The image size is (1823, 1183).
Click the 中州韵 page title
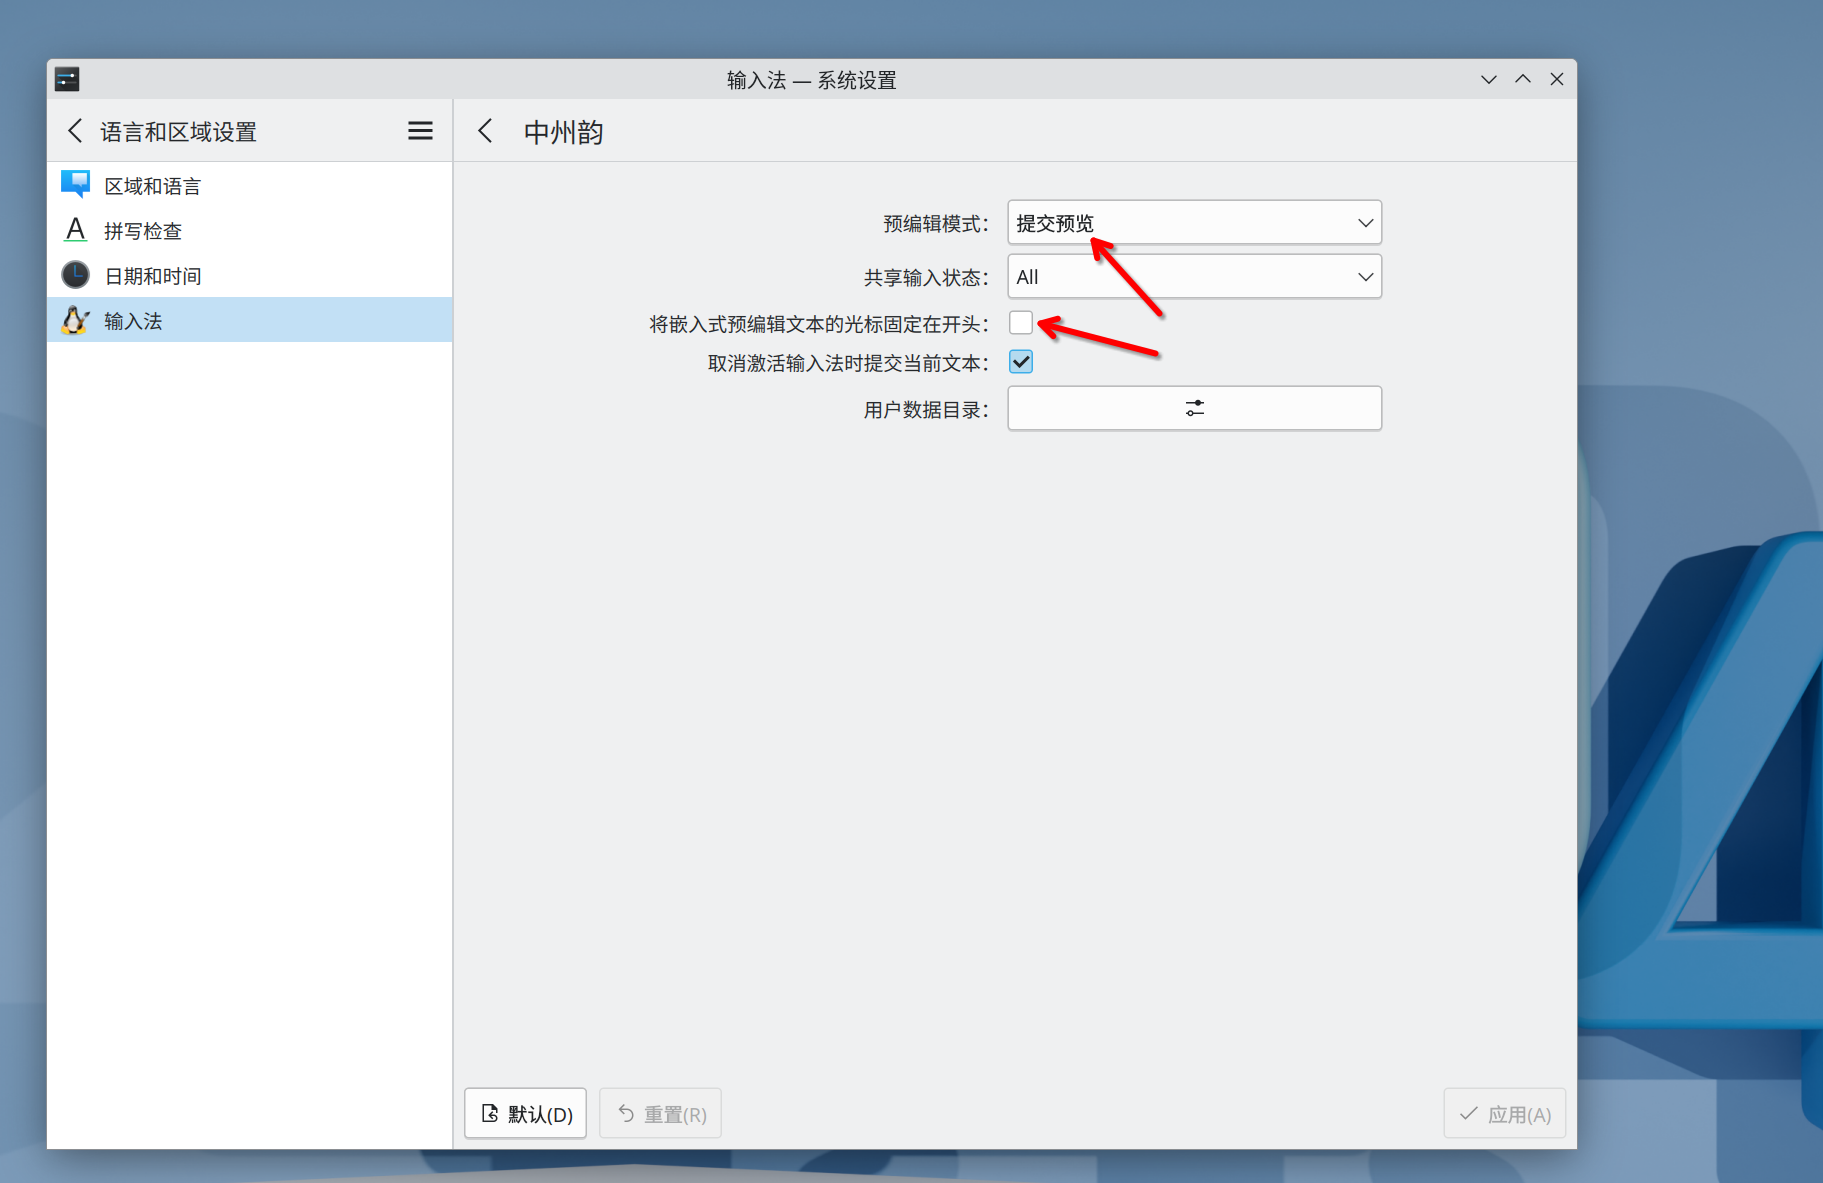563,132
